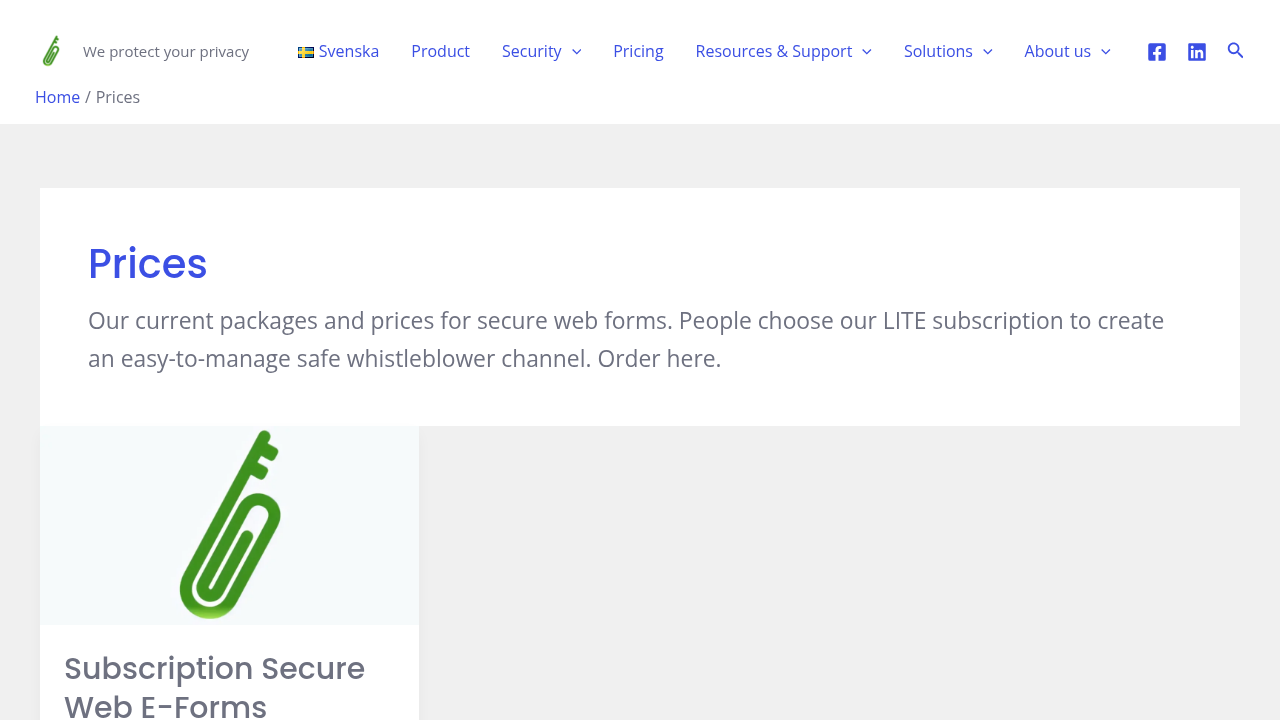Click the Prices page heading
This screenshot has width=1280, height=720.
[x=148, y=264]
